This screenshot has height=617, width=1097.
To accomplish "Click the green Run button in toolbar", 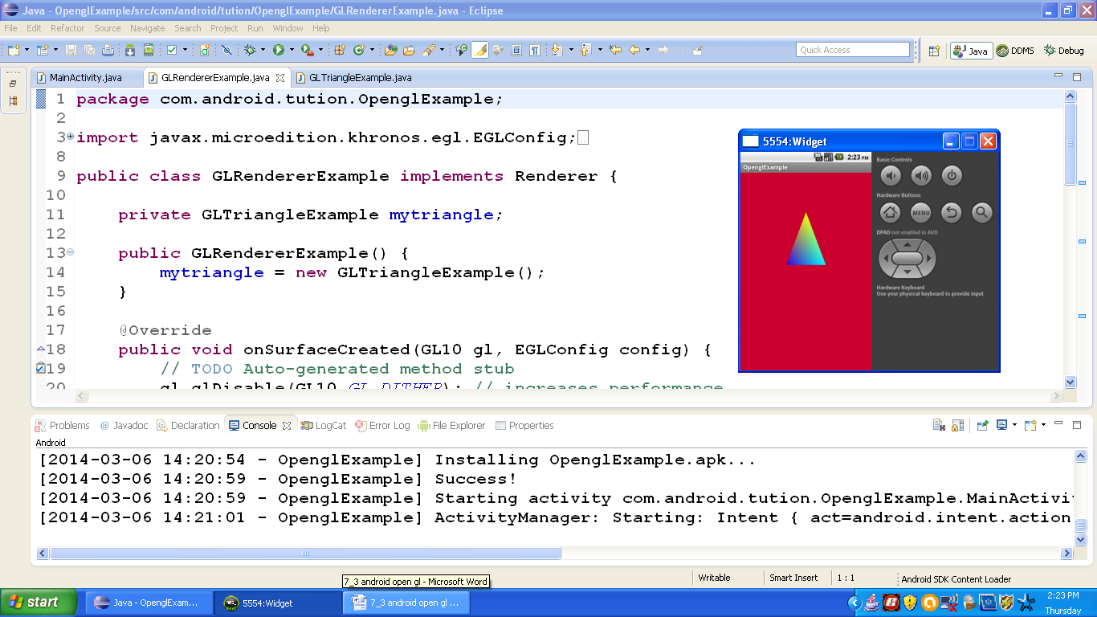I will click(278, 50).
